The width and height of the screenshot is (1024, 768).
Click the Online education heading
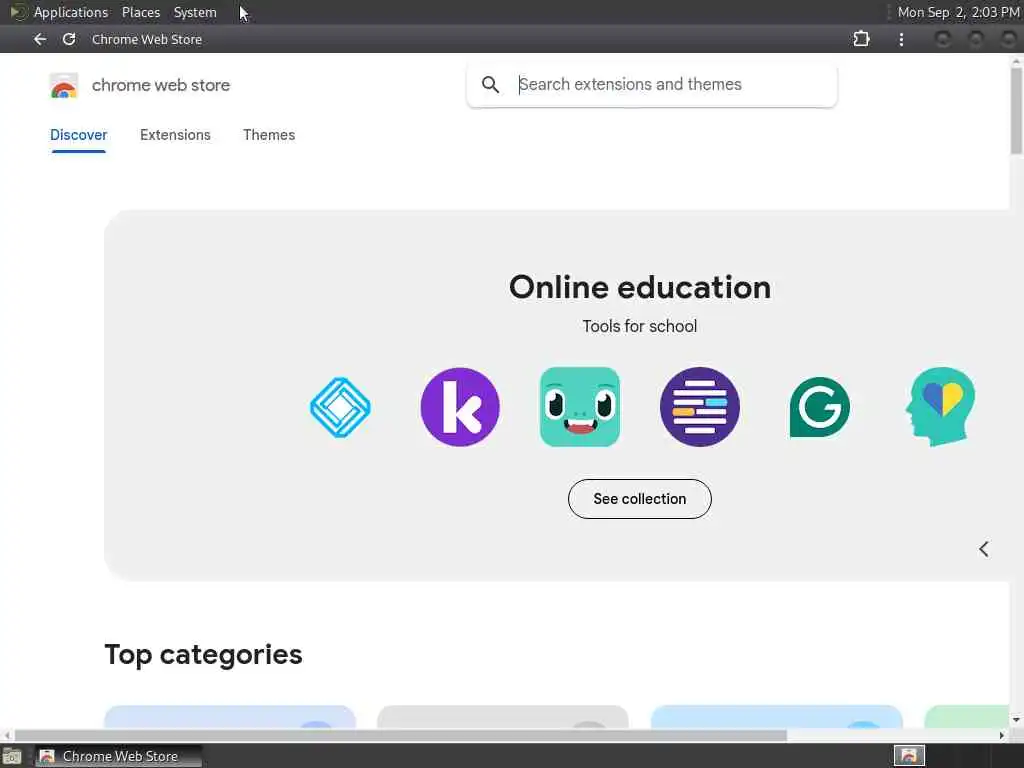(640, 287)
